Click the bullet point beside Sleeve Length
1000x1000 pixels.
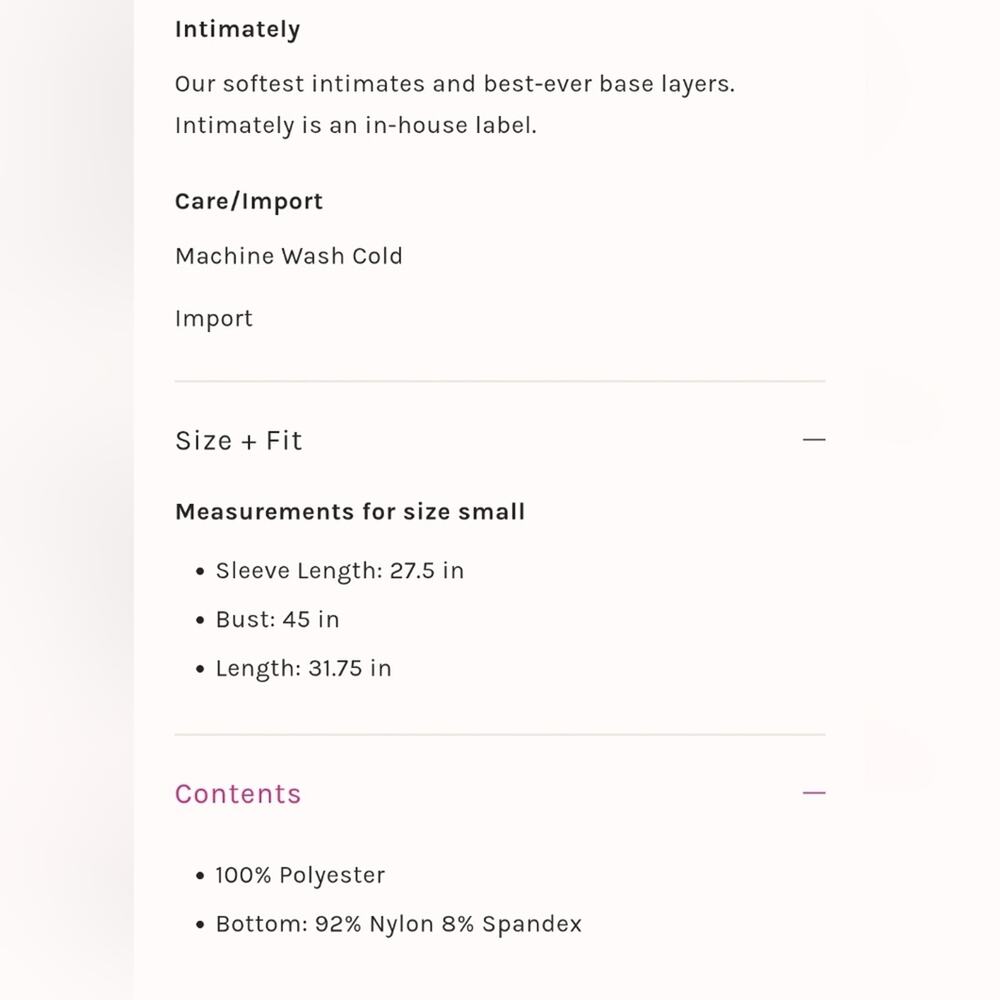pos(200,571)
